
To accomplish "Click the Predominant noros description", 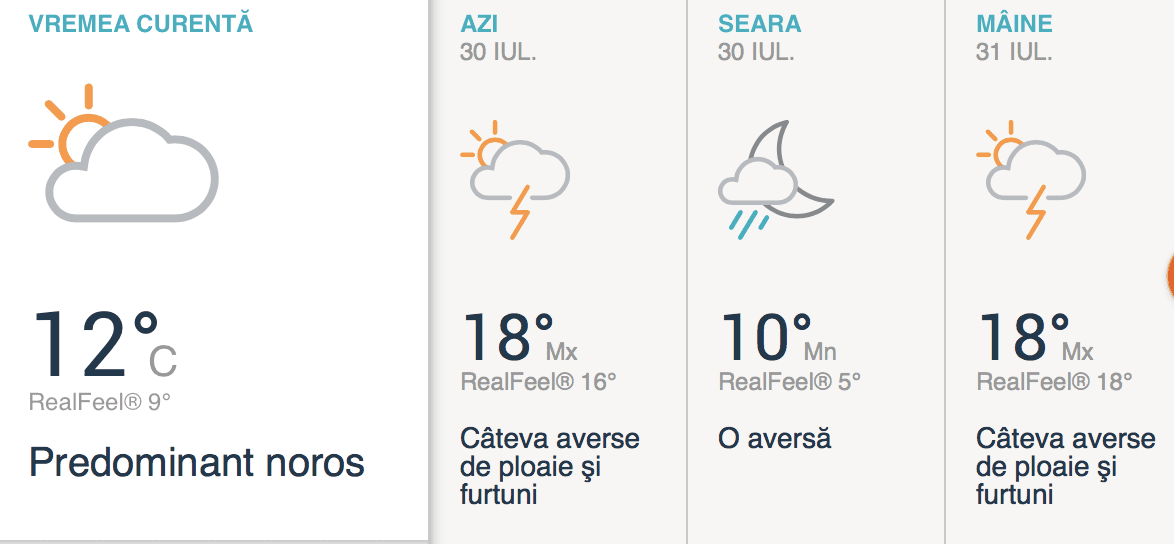I will [197, 463].
